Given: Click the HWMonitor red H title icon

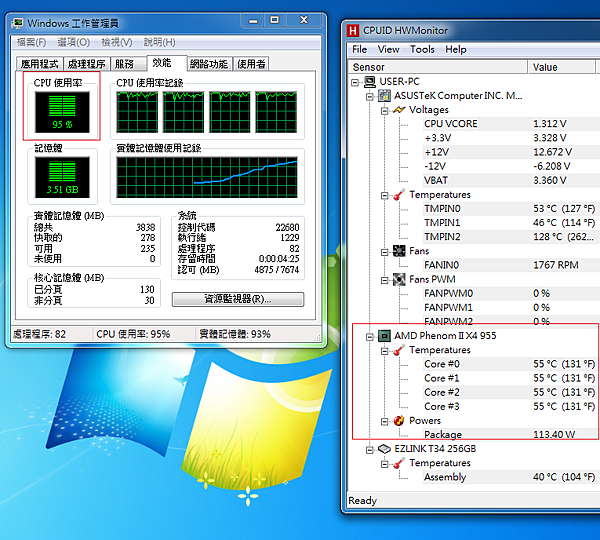Looking at the screenshot, I should 353,31.
